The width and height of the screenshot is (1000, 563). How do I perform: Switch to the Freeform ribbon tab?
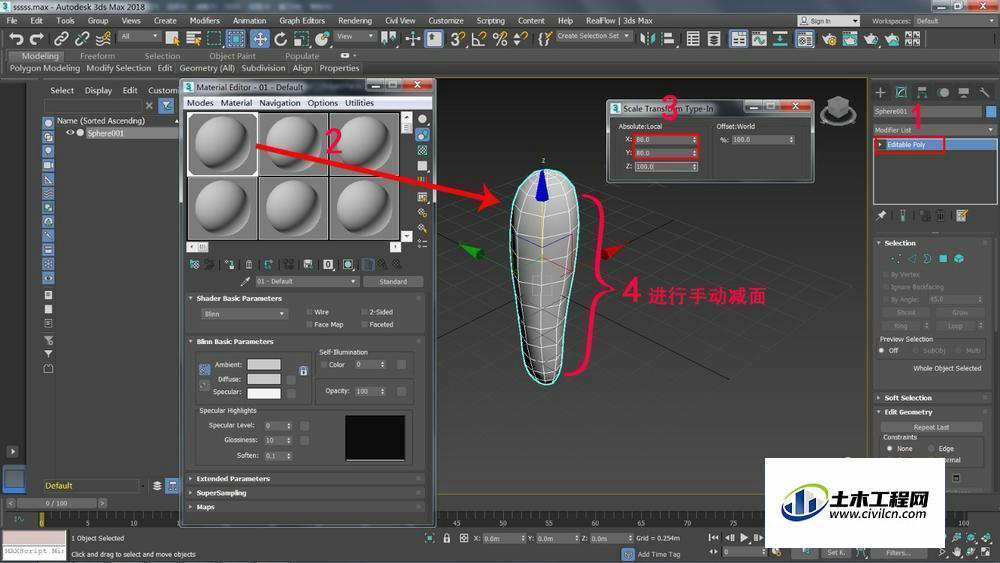(x=98, y=56)
